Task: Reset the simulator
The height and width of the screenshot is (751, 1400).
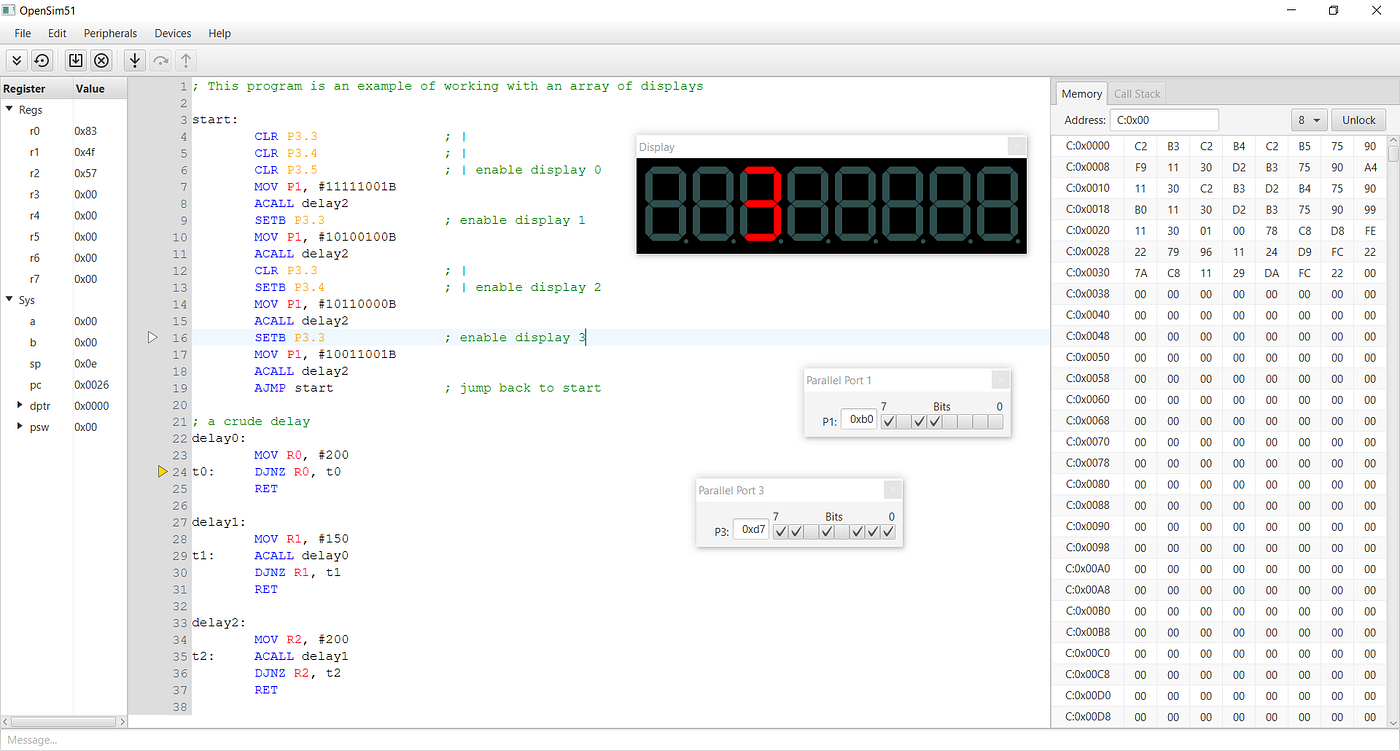Action: (41, 60)
